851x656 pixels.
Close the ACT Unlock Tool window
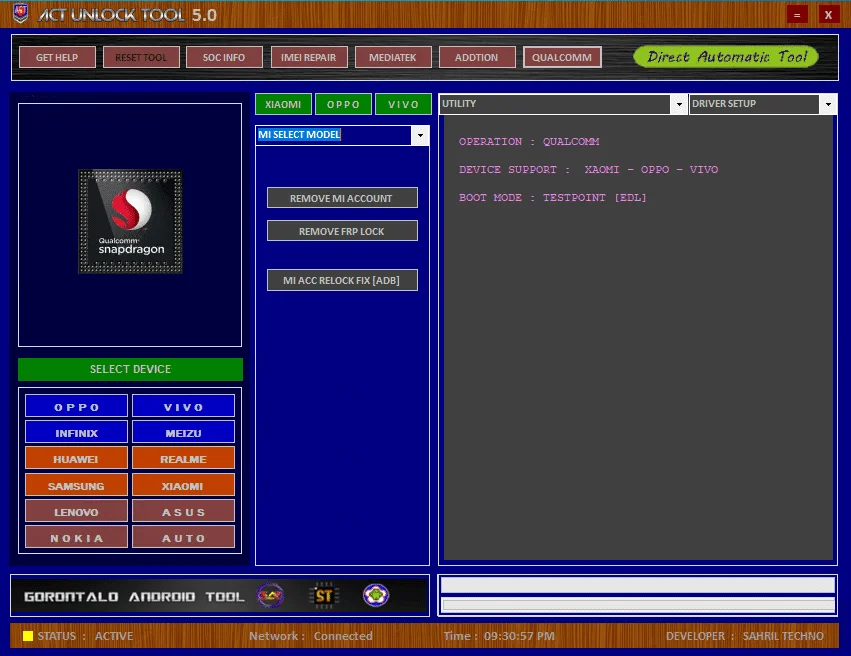828,15
